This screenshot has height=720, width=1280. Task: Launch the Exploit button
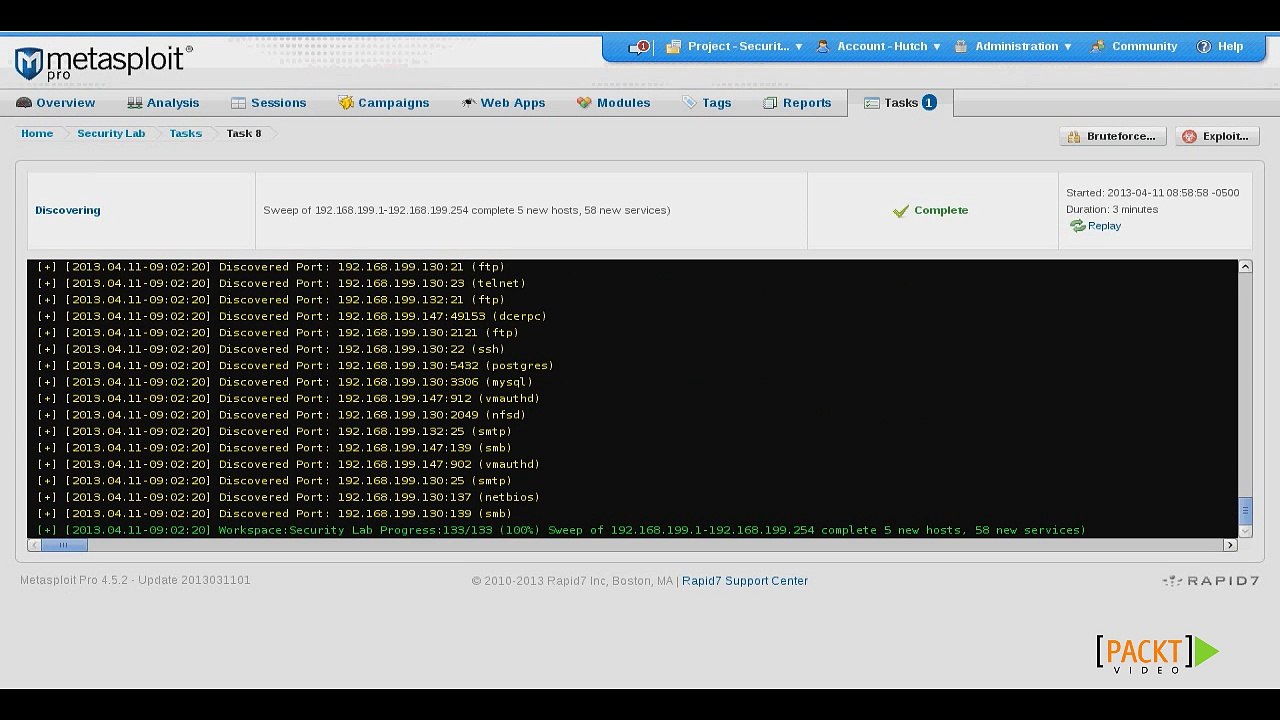[1217, 137]
